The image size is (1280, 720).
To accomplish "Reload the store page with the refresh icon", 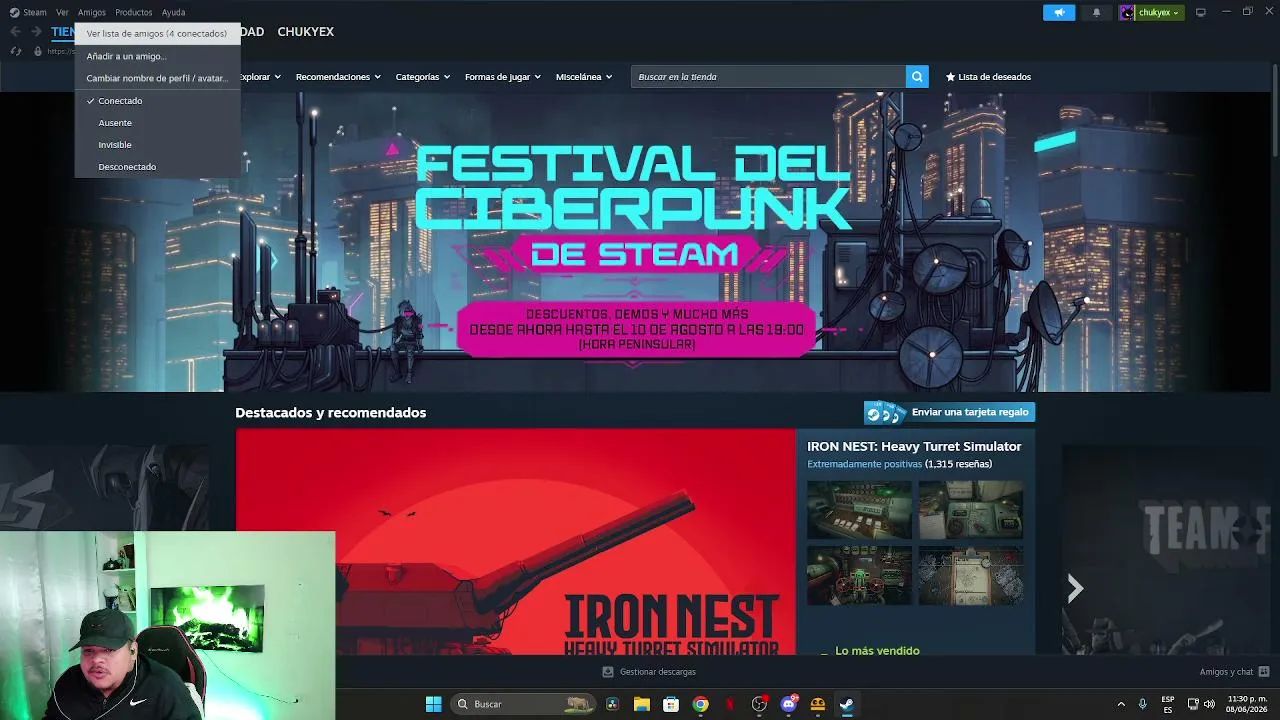I will point(16,51).
